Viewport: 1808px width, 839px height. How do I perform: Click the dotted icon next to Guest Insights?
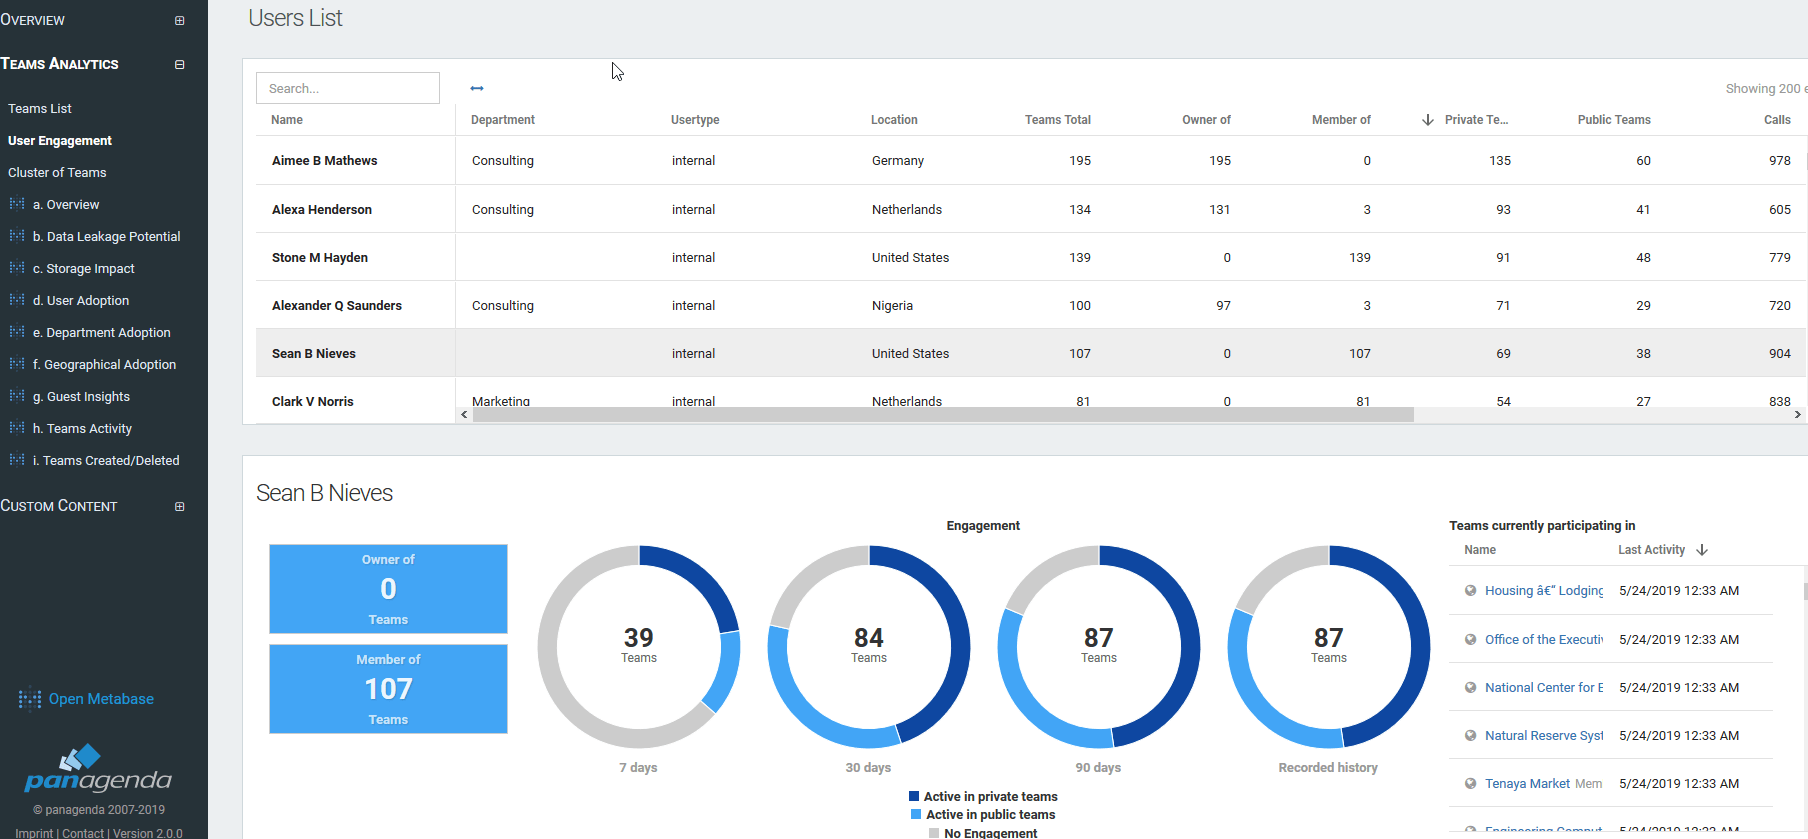pos(17,396)
